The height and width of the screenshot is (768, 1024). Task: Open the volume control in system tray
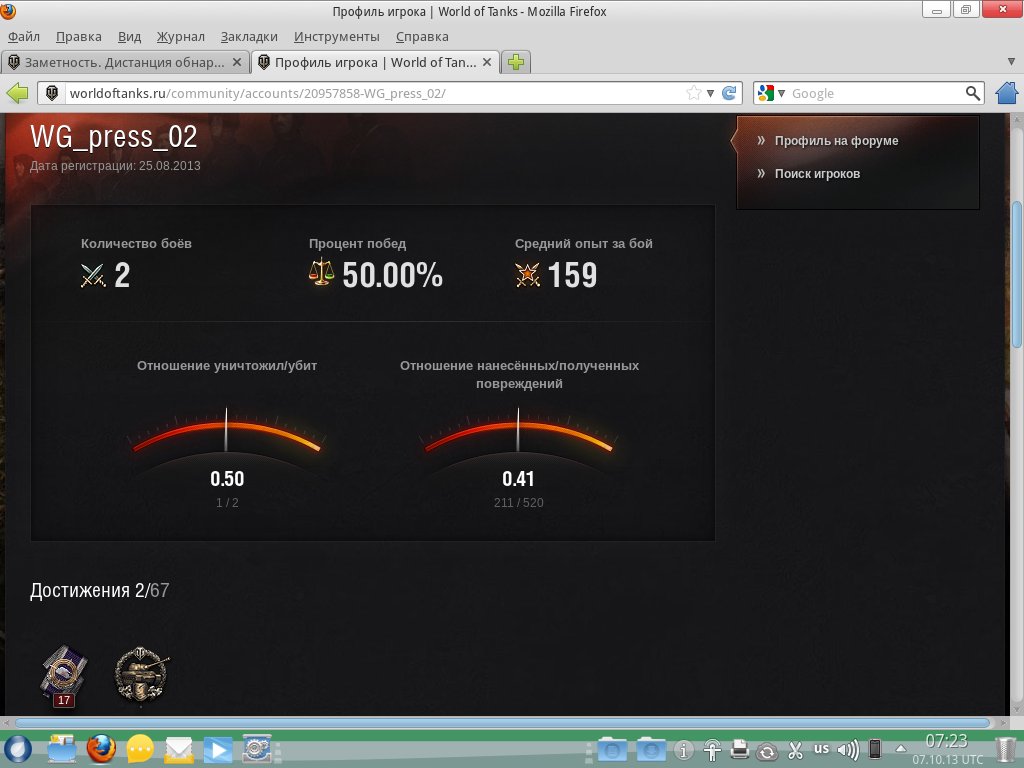tap(848, 749)
